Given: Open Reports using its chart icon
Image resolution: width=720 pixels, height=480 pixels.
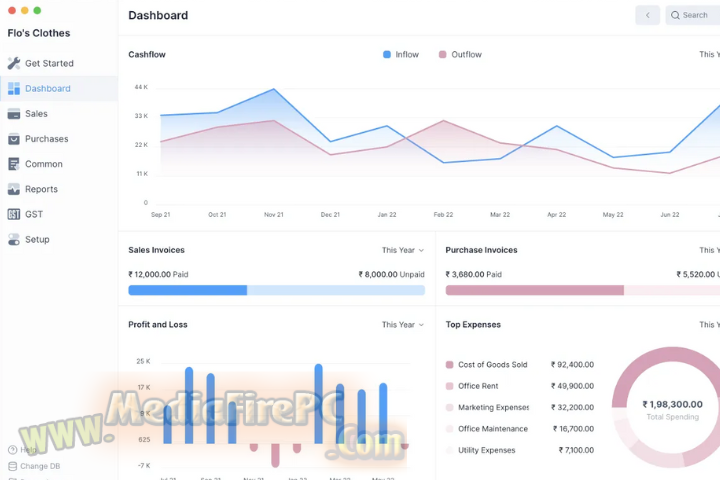Looking at the screenshot, I should pos(14,189).
